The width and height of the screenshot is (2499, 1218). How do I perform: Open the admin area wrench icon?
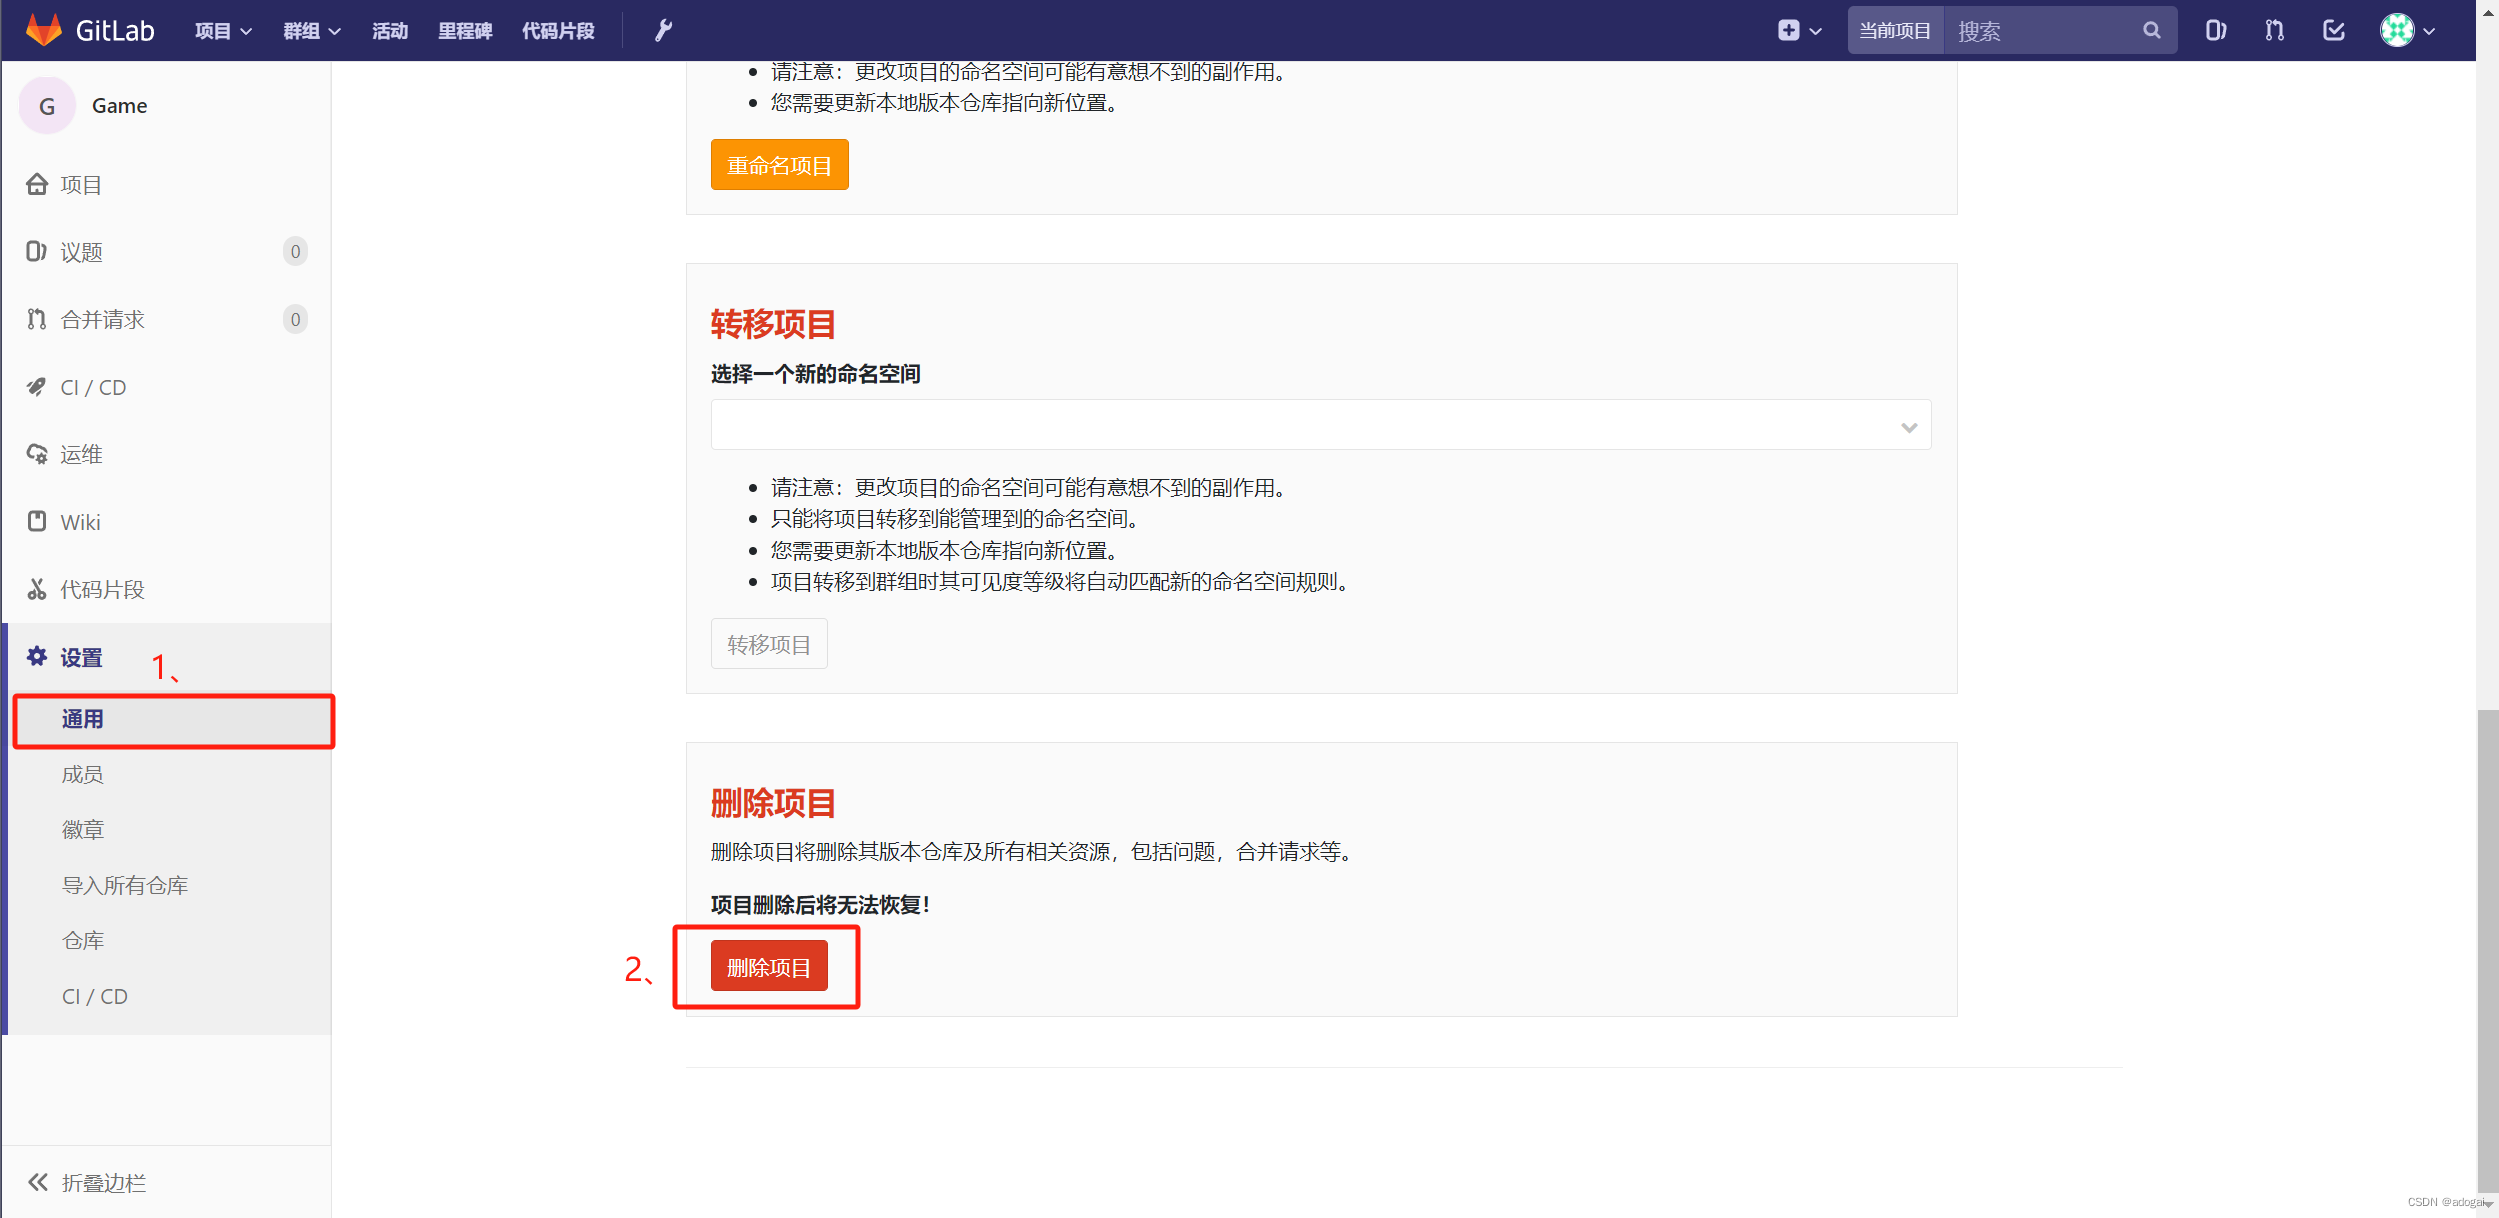pyautogui.click(x=663, y=31)
